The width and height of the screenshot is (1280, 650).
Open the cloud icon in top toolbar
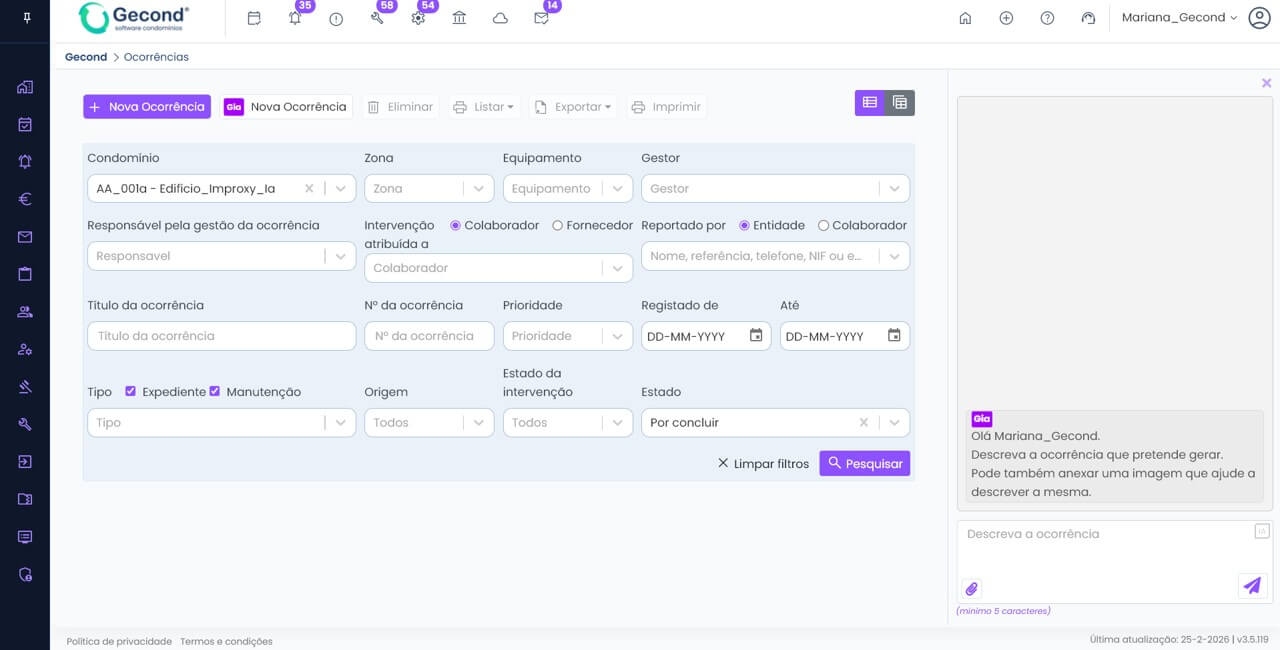click(x=500, y=18)
